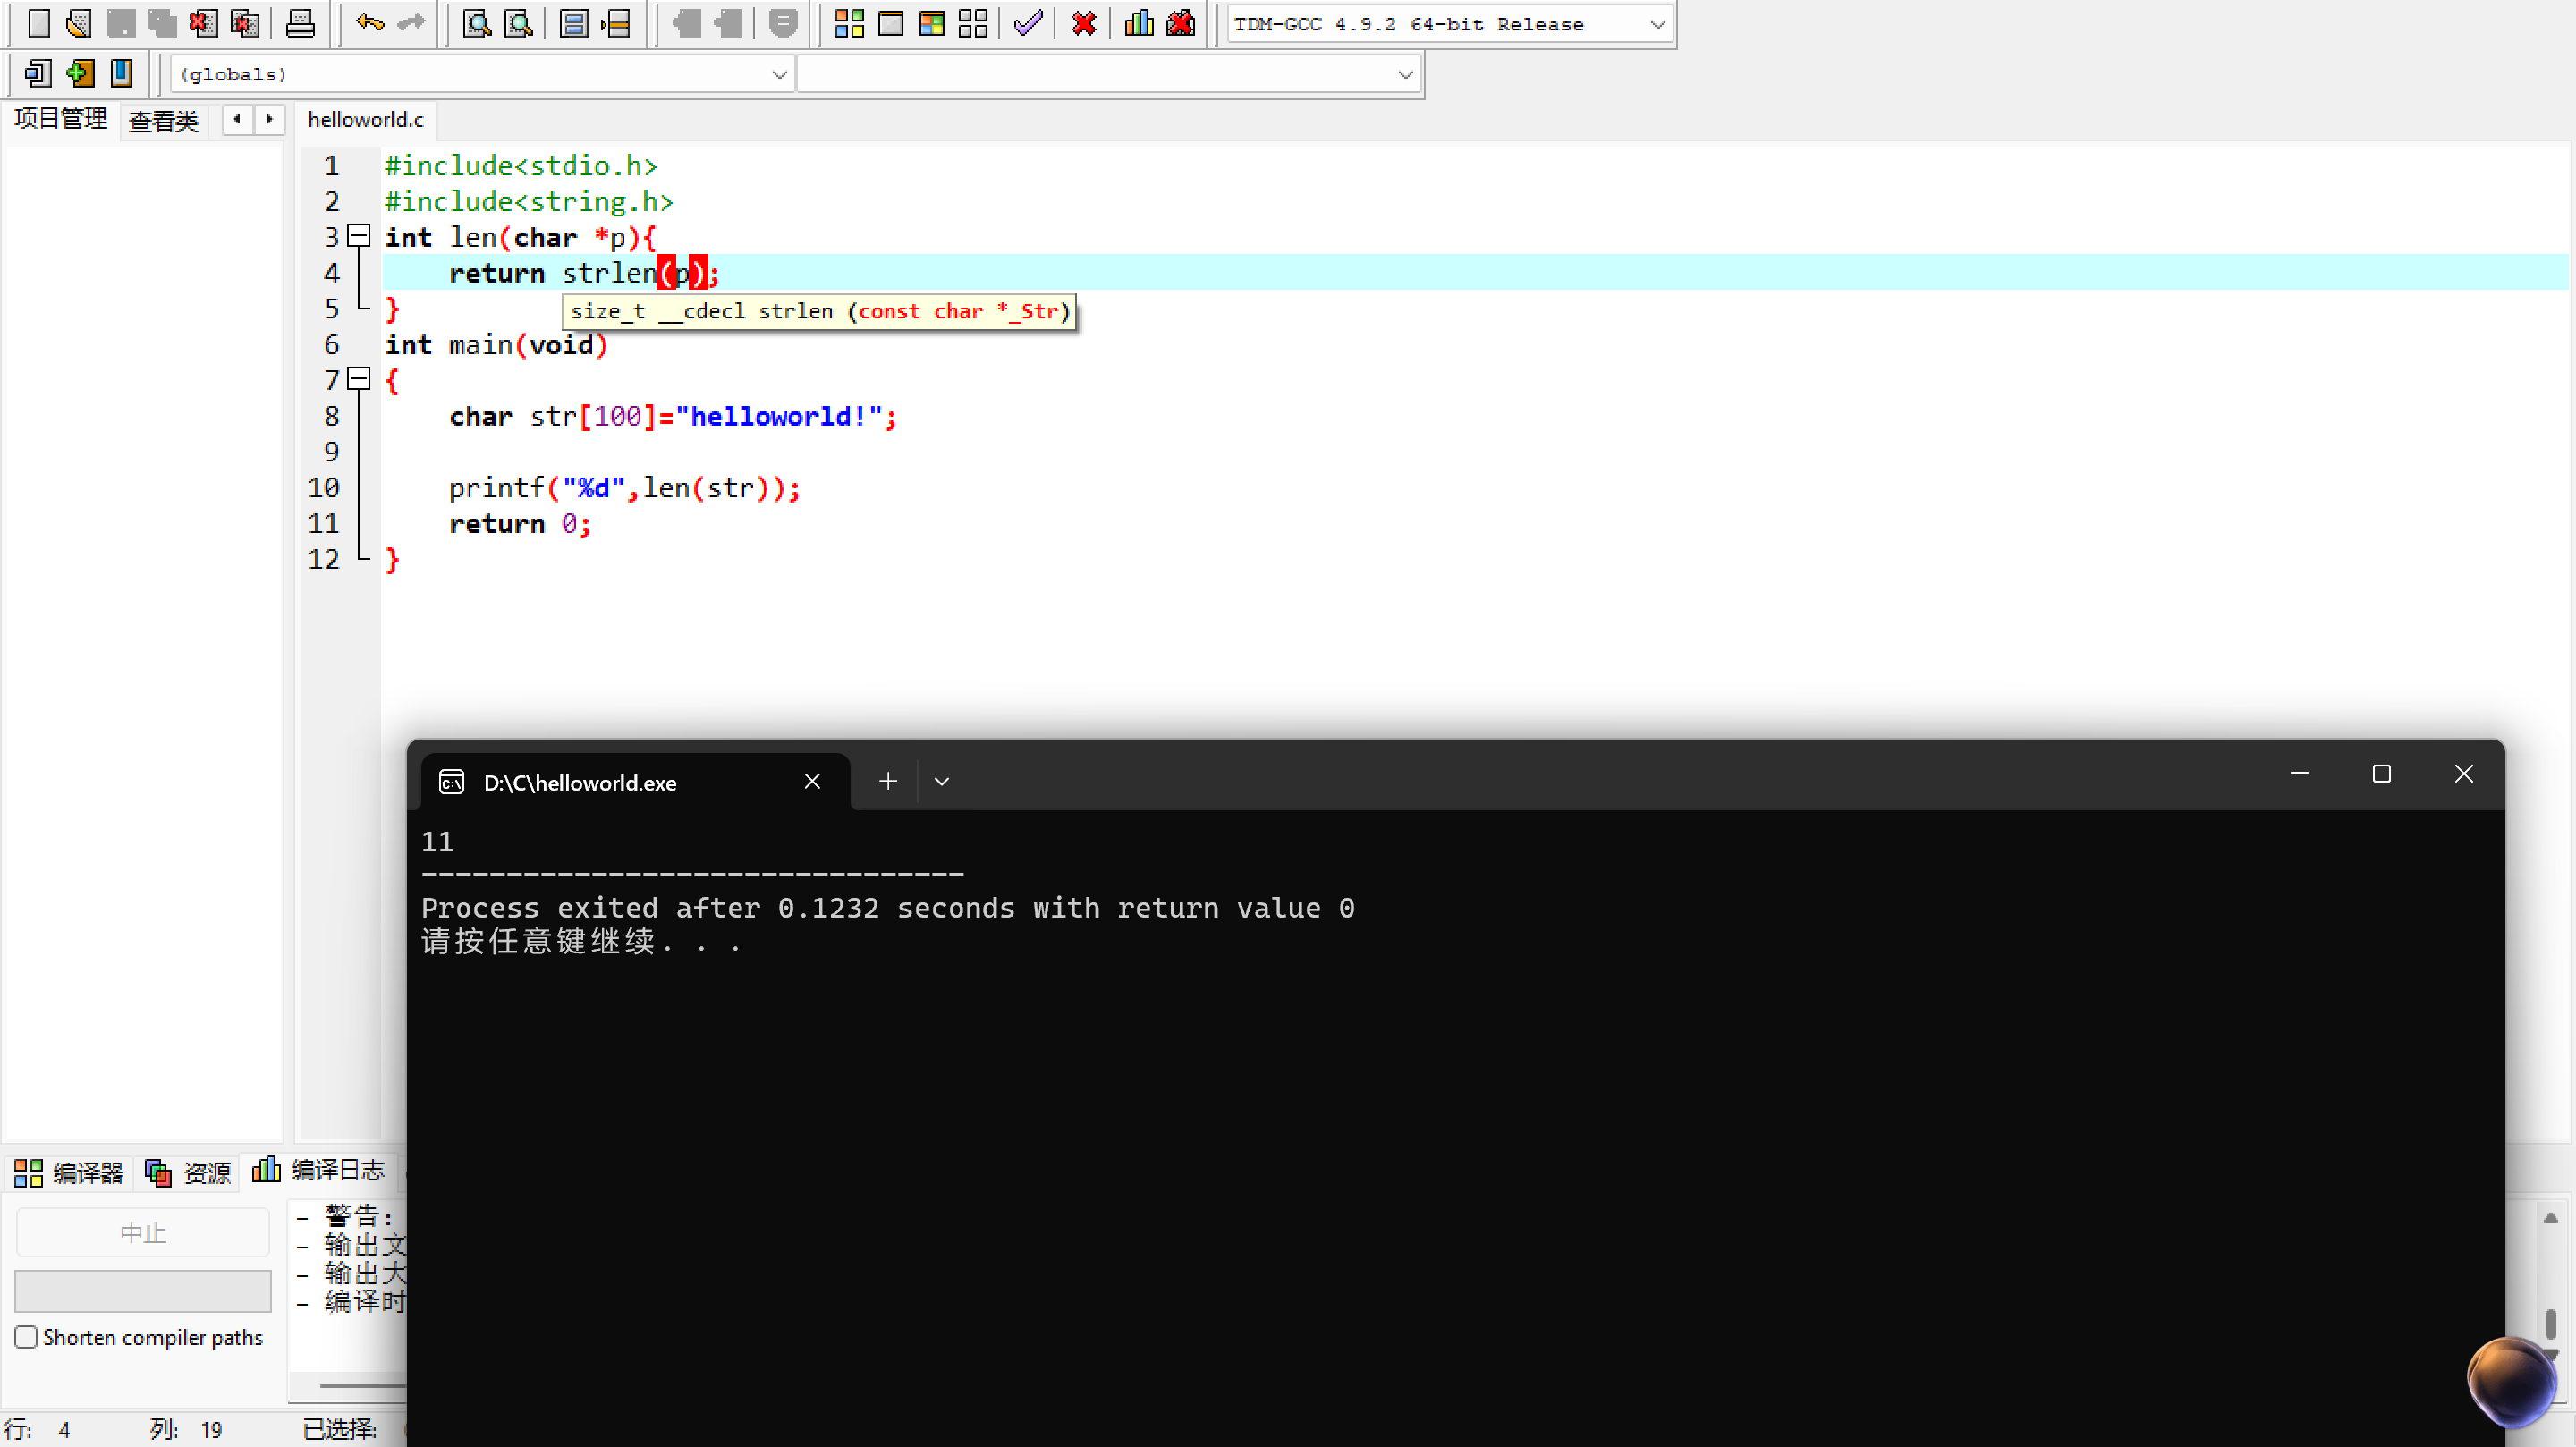
Task: Open the 编译日志 tab
Action: click(x=320, y=1170)
